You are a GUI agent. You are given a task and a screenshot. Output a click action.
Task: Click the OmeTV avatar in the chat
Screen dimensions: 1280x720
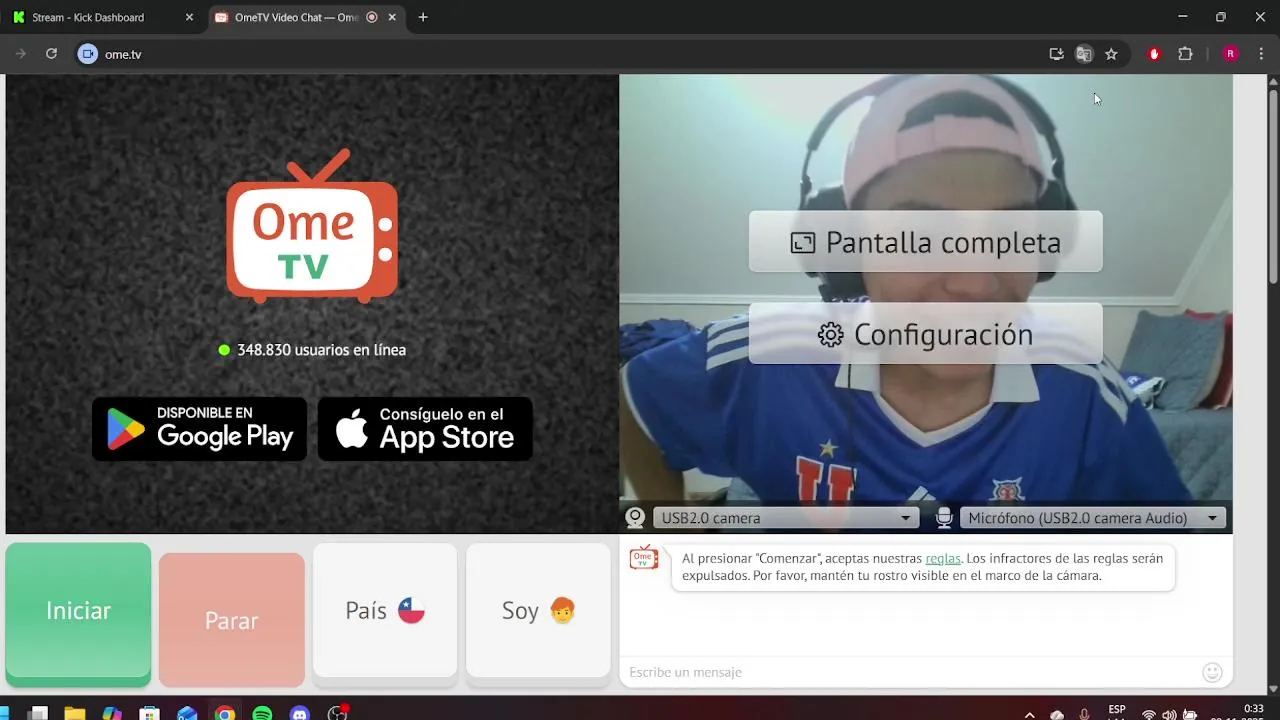[x=644, y=558]
